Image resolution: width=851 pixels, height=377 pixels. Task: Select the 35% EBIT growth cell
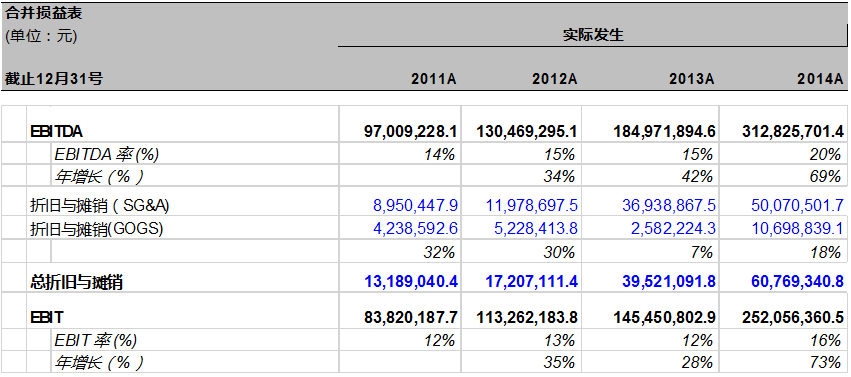pos(560,362)
